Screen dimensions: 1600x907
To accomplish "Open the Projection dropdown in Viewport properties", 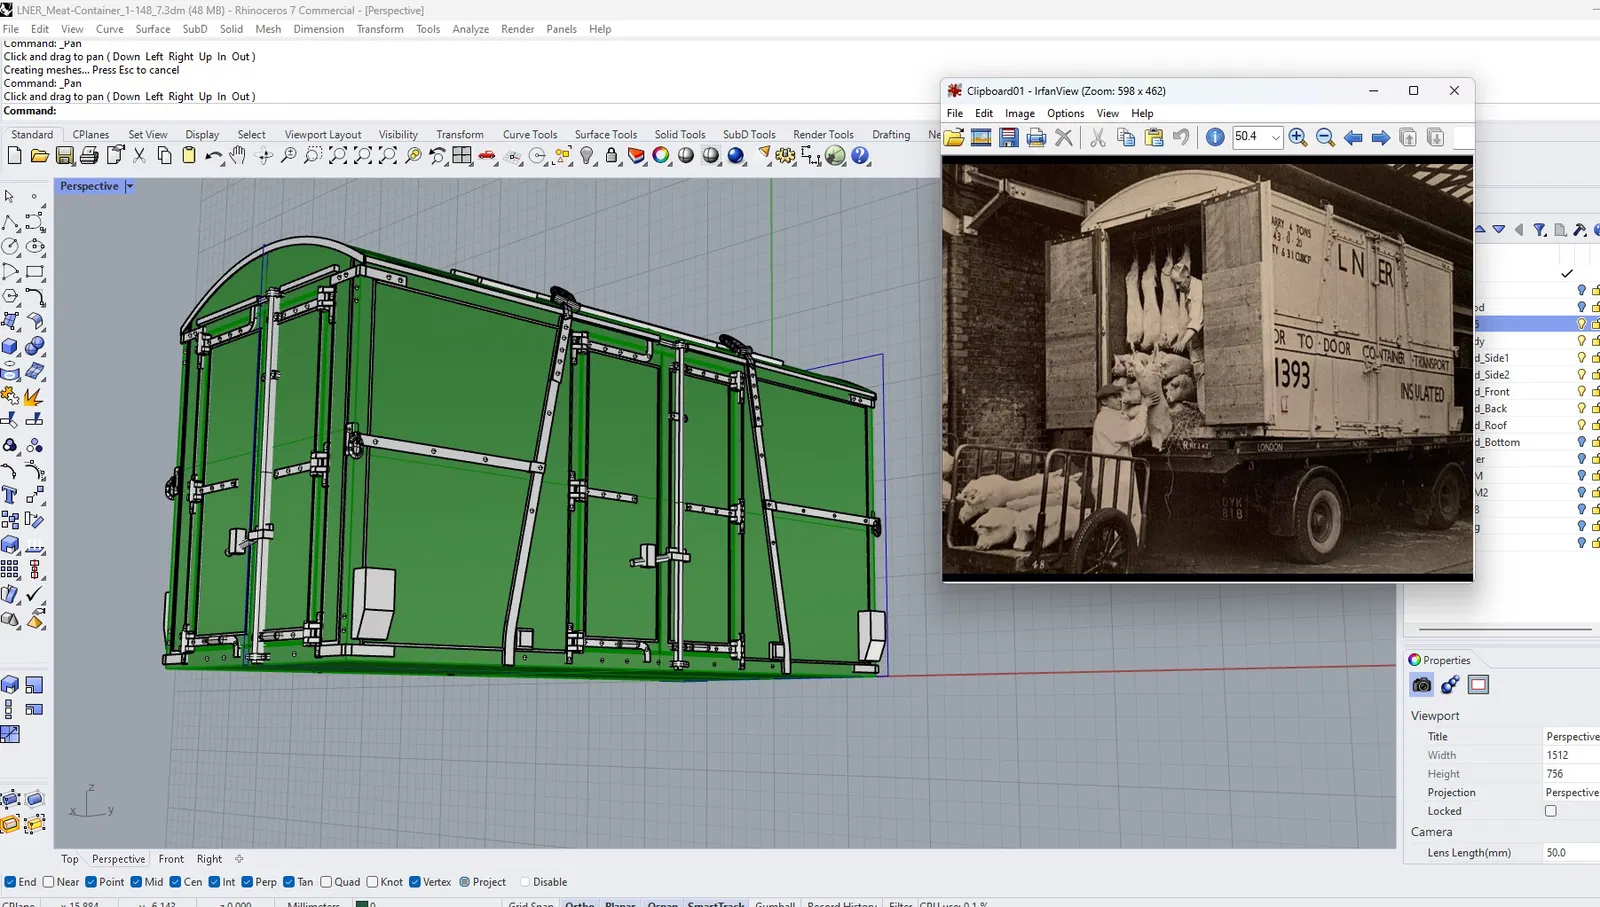I will click(x=1571, y=793).
